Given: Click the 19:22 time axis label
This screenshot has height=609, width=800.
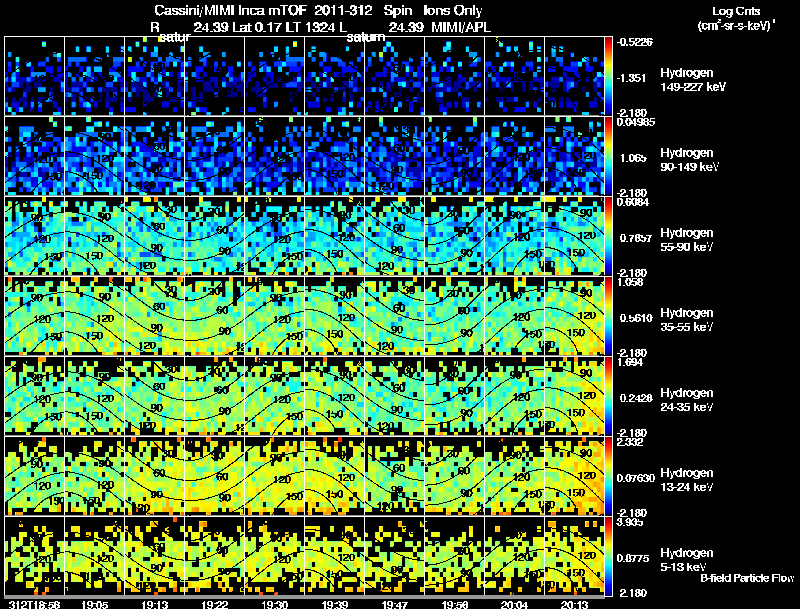Looking at the screenshot, I should [215, 604].
